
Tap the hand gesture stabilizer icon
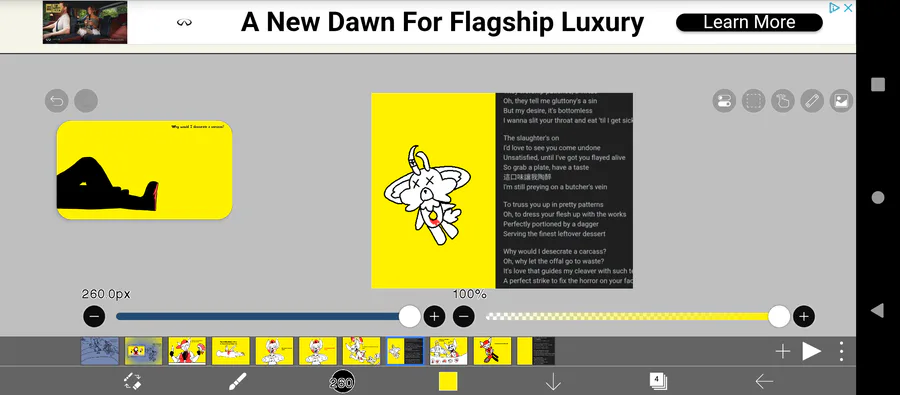coord(783,102)
